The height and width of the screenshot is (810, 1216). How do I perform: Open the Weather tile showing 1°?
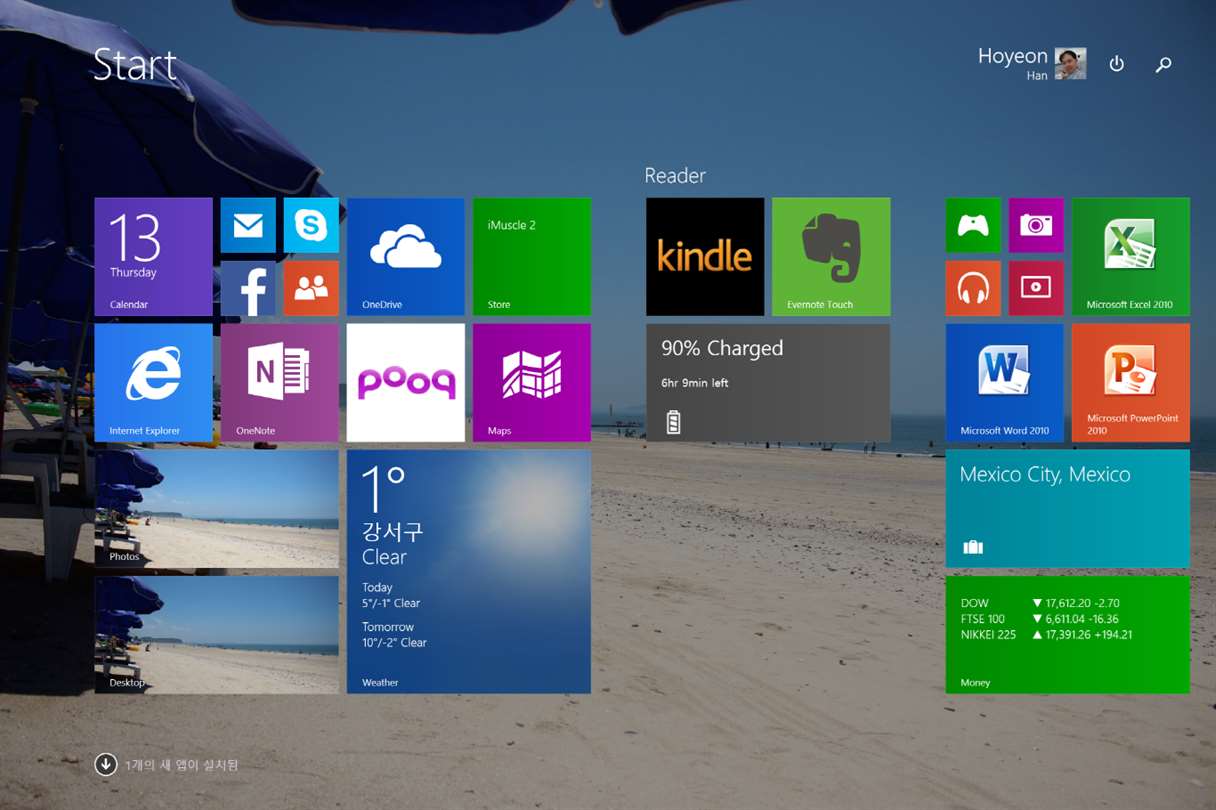[468, 572]
